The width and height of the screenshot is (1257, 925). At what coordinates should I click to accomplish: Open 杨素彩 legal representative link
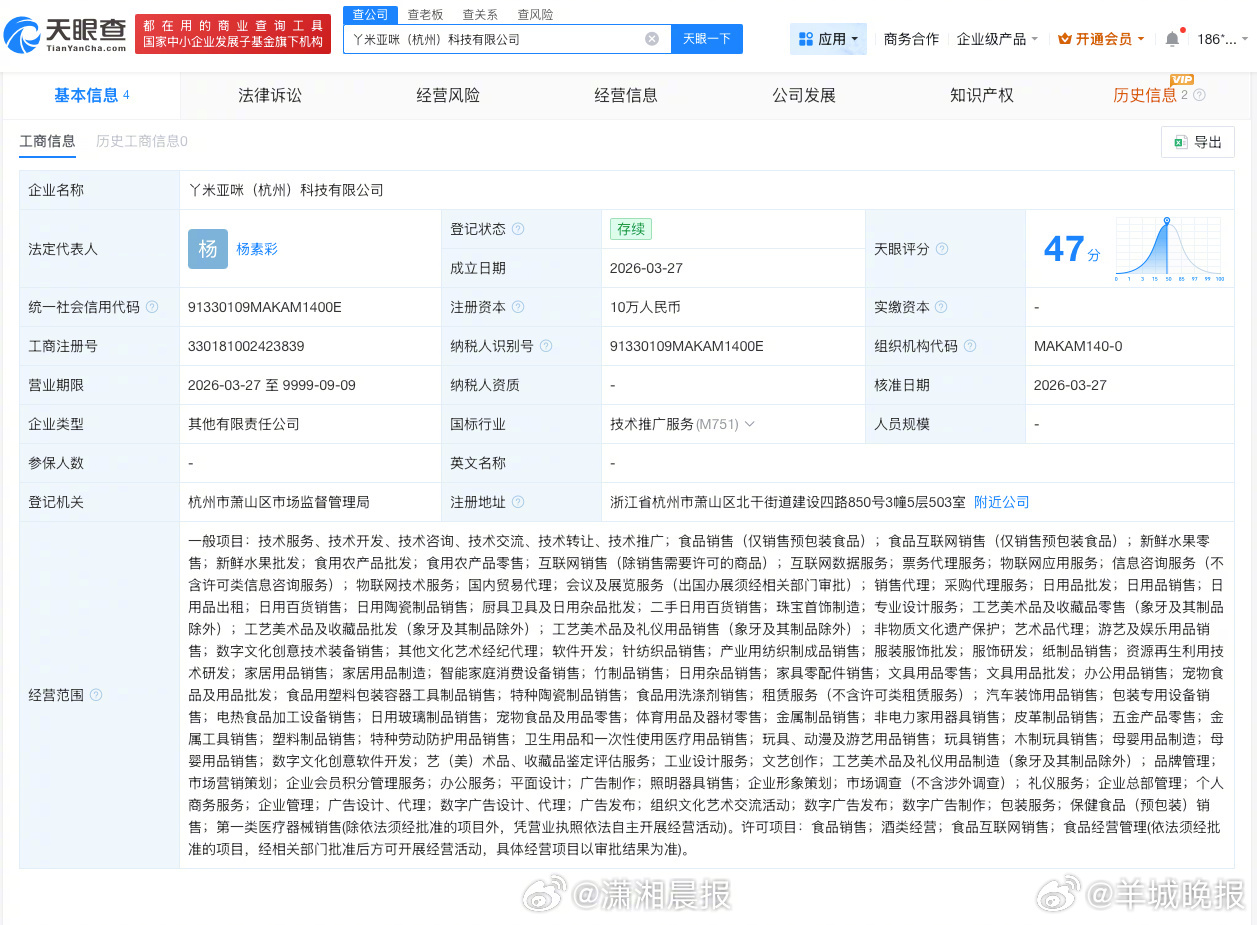click(257, 249)
